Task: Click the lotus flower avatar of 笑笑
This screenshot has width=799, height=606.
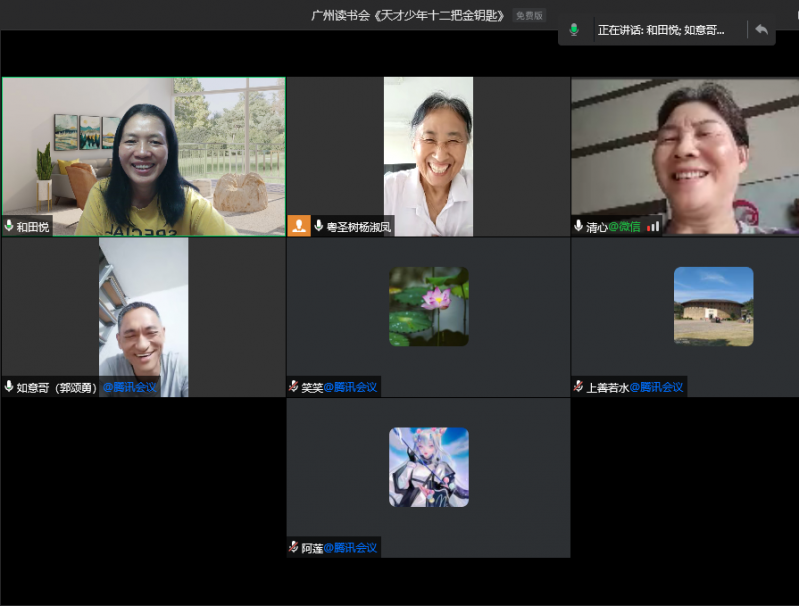Action: [x=428, y=306]
